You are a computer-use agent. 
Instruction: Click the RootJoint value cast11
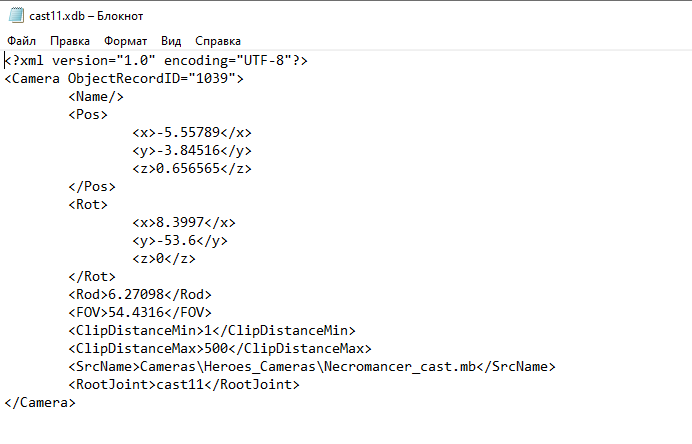pos(180,384)
